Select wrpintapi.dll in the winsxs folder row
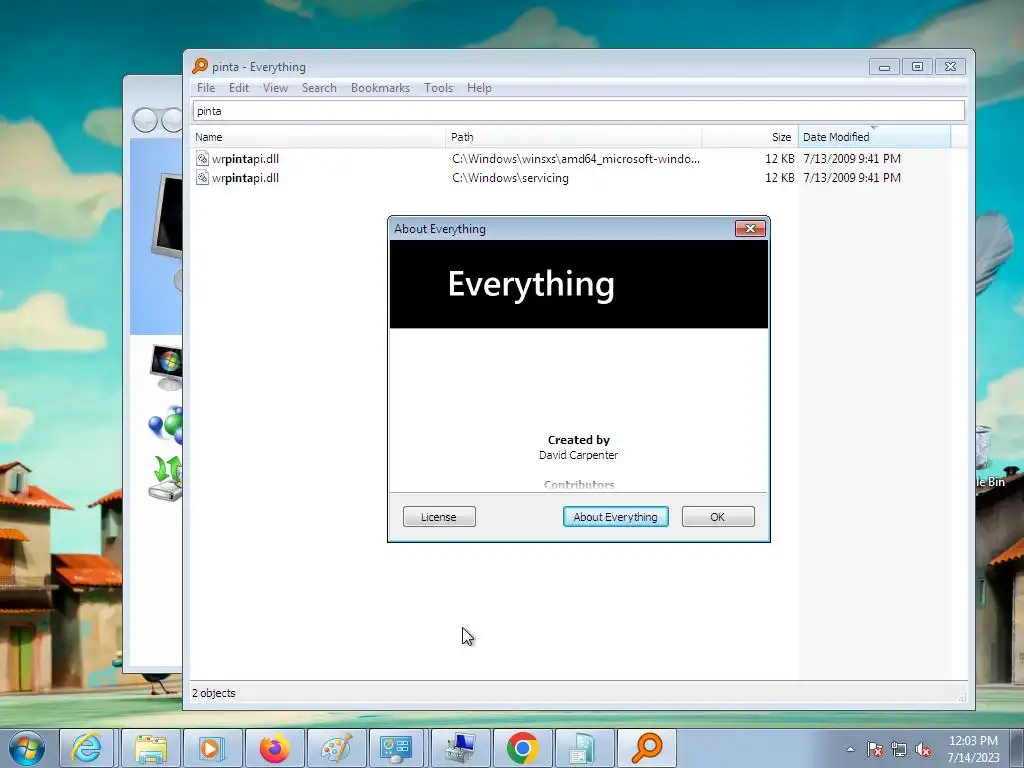Image resolution: width=1024 pixels, height=768 pixels. tap(245, 159)
